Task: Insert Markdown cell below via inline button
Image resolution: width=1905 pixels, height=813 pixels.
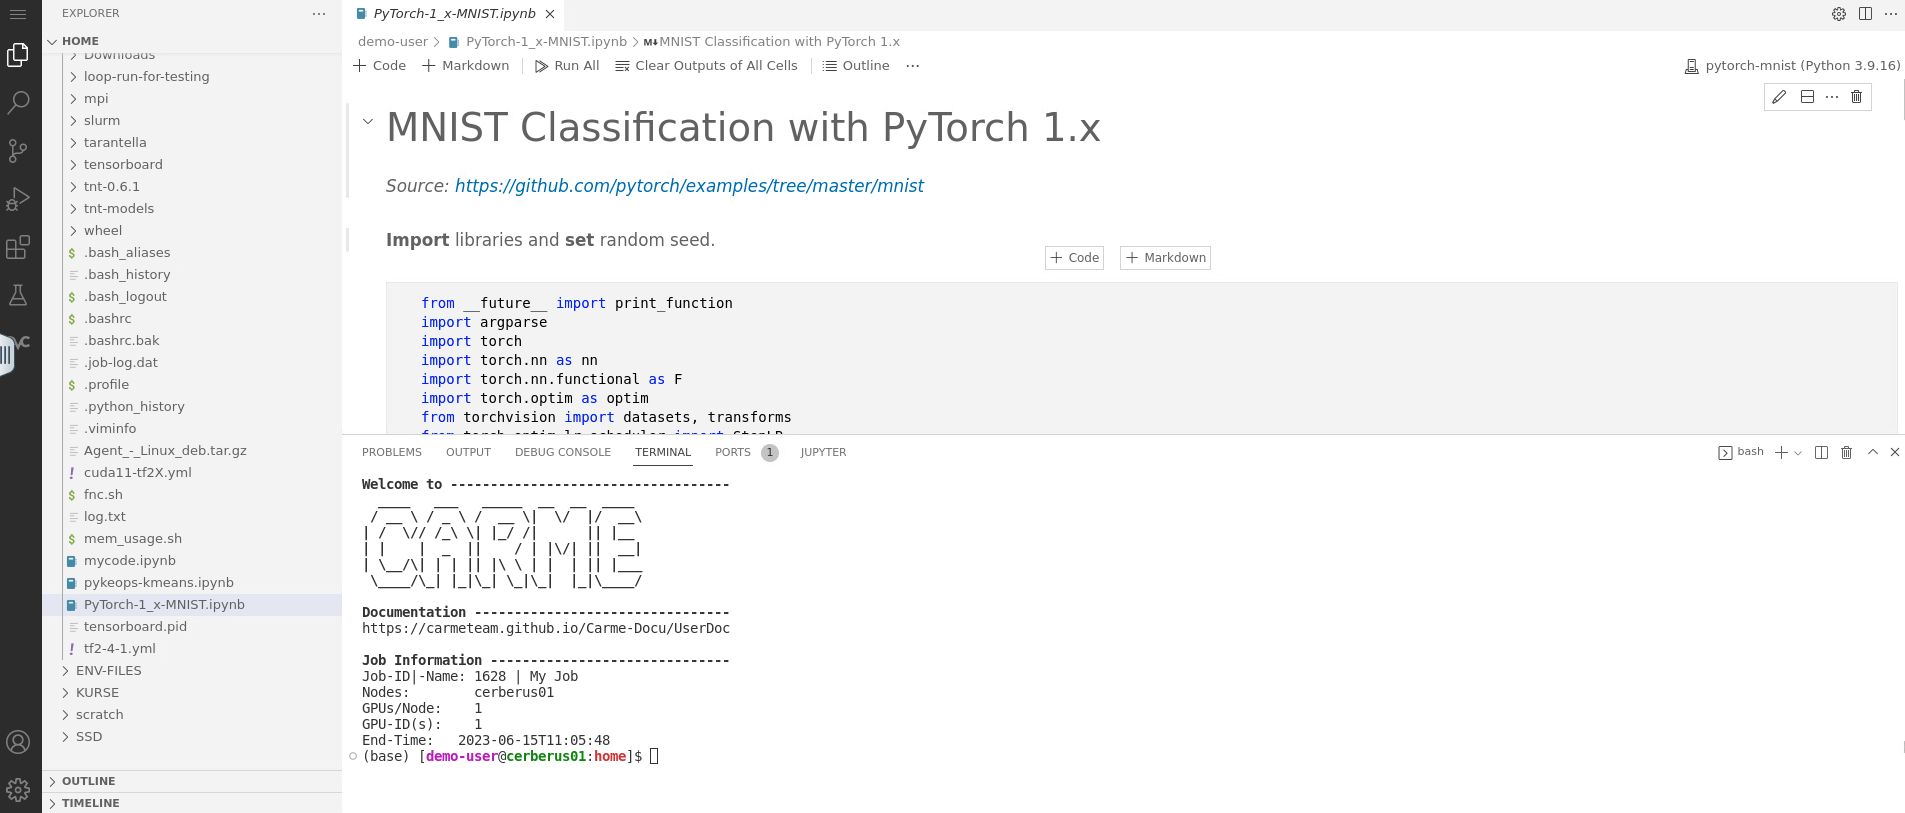Action: click(1165, 258)
